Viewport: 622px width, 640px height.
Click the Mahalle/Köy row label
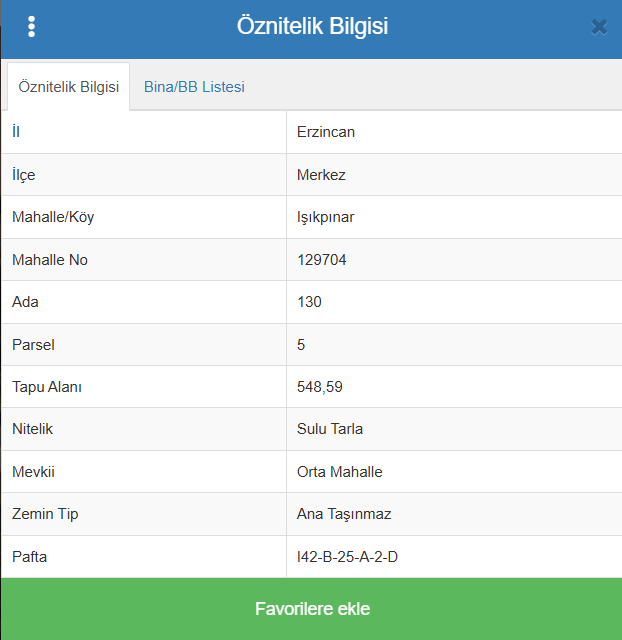(x=53, y=217)
